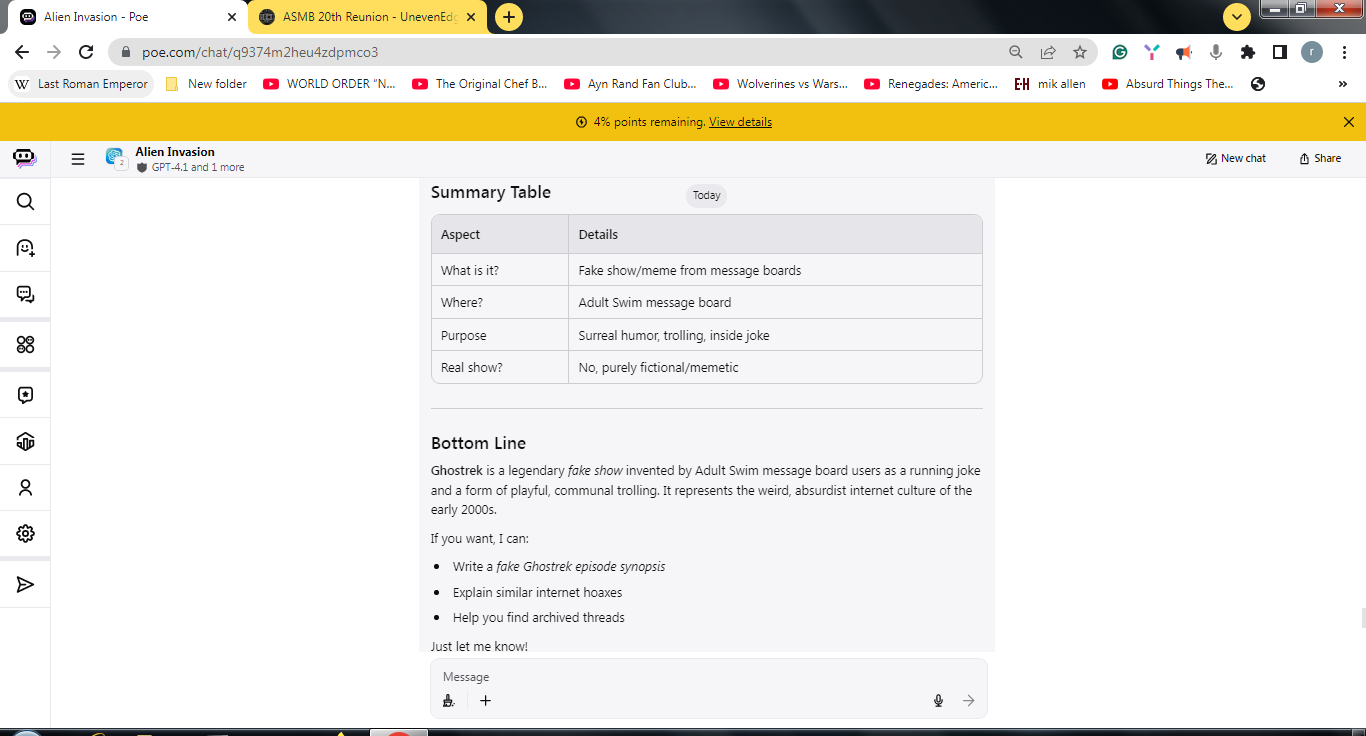Open the explore apps grid icon
Screen dimensions: 1366x736
click(25, 345)
